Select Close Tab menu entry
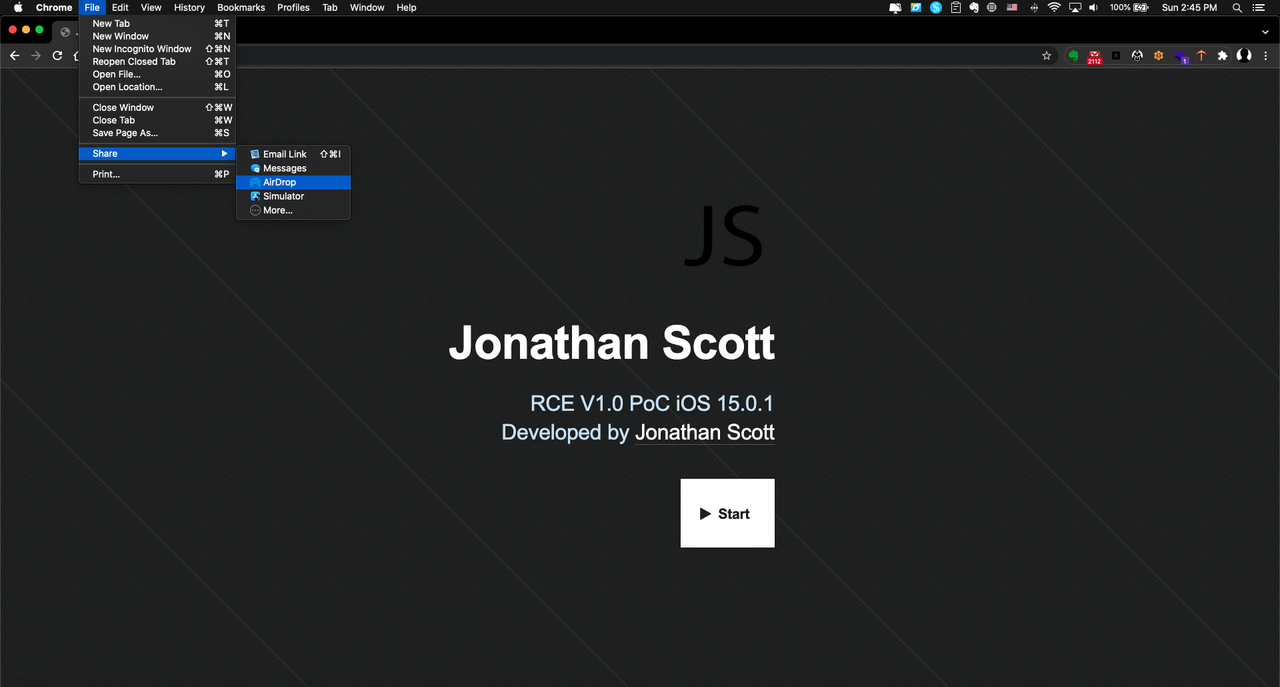 pos(157,120)
